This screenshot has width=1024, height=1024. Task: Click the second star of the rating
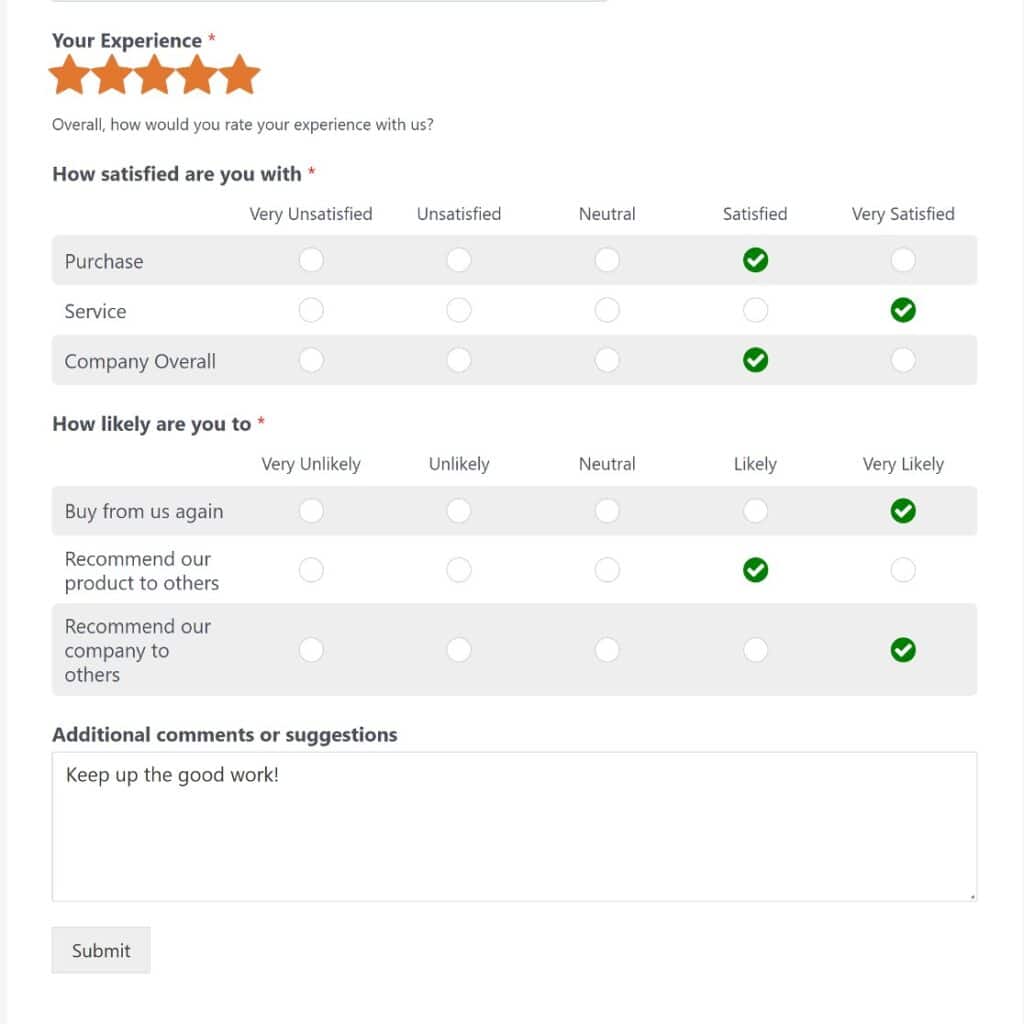tap(112, 73)
